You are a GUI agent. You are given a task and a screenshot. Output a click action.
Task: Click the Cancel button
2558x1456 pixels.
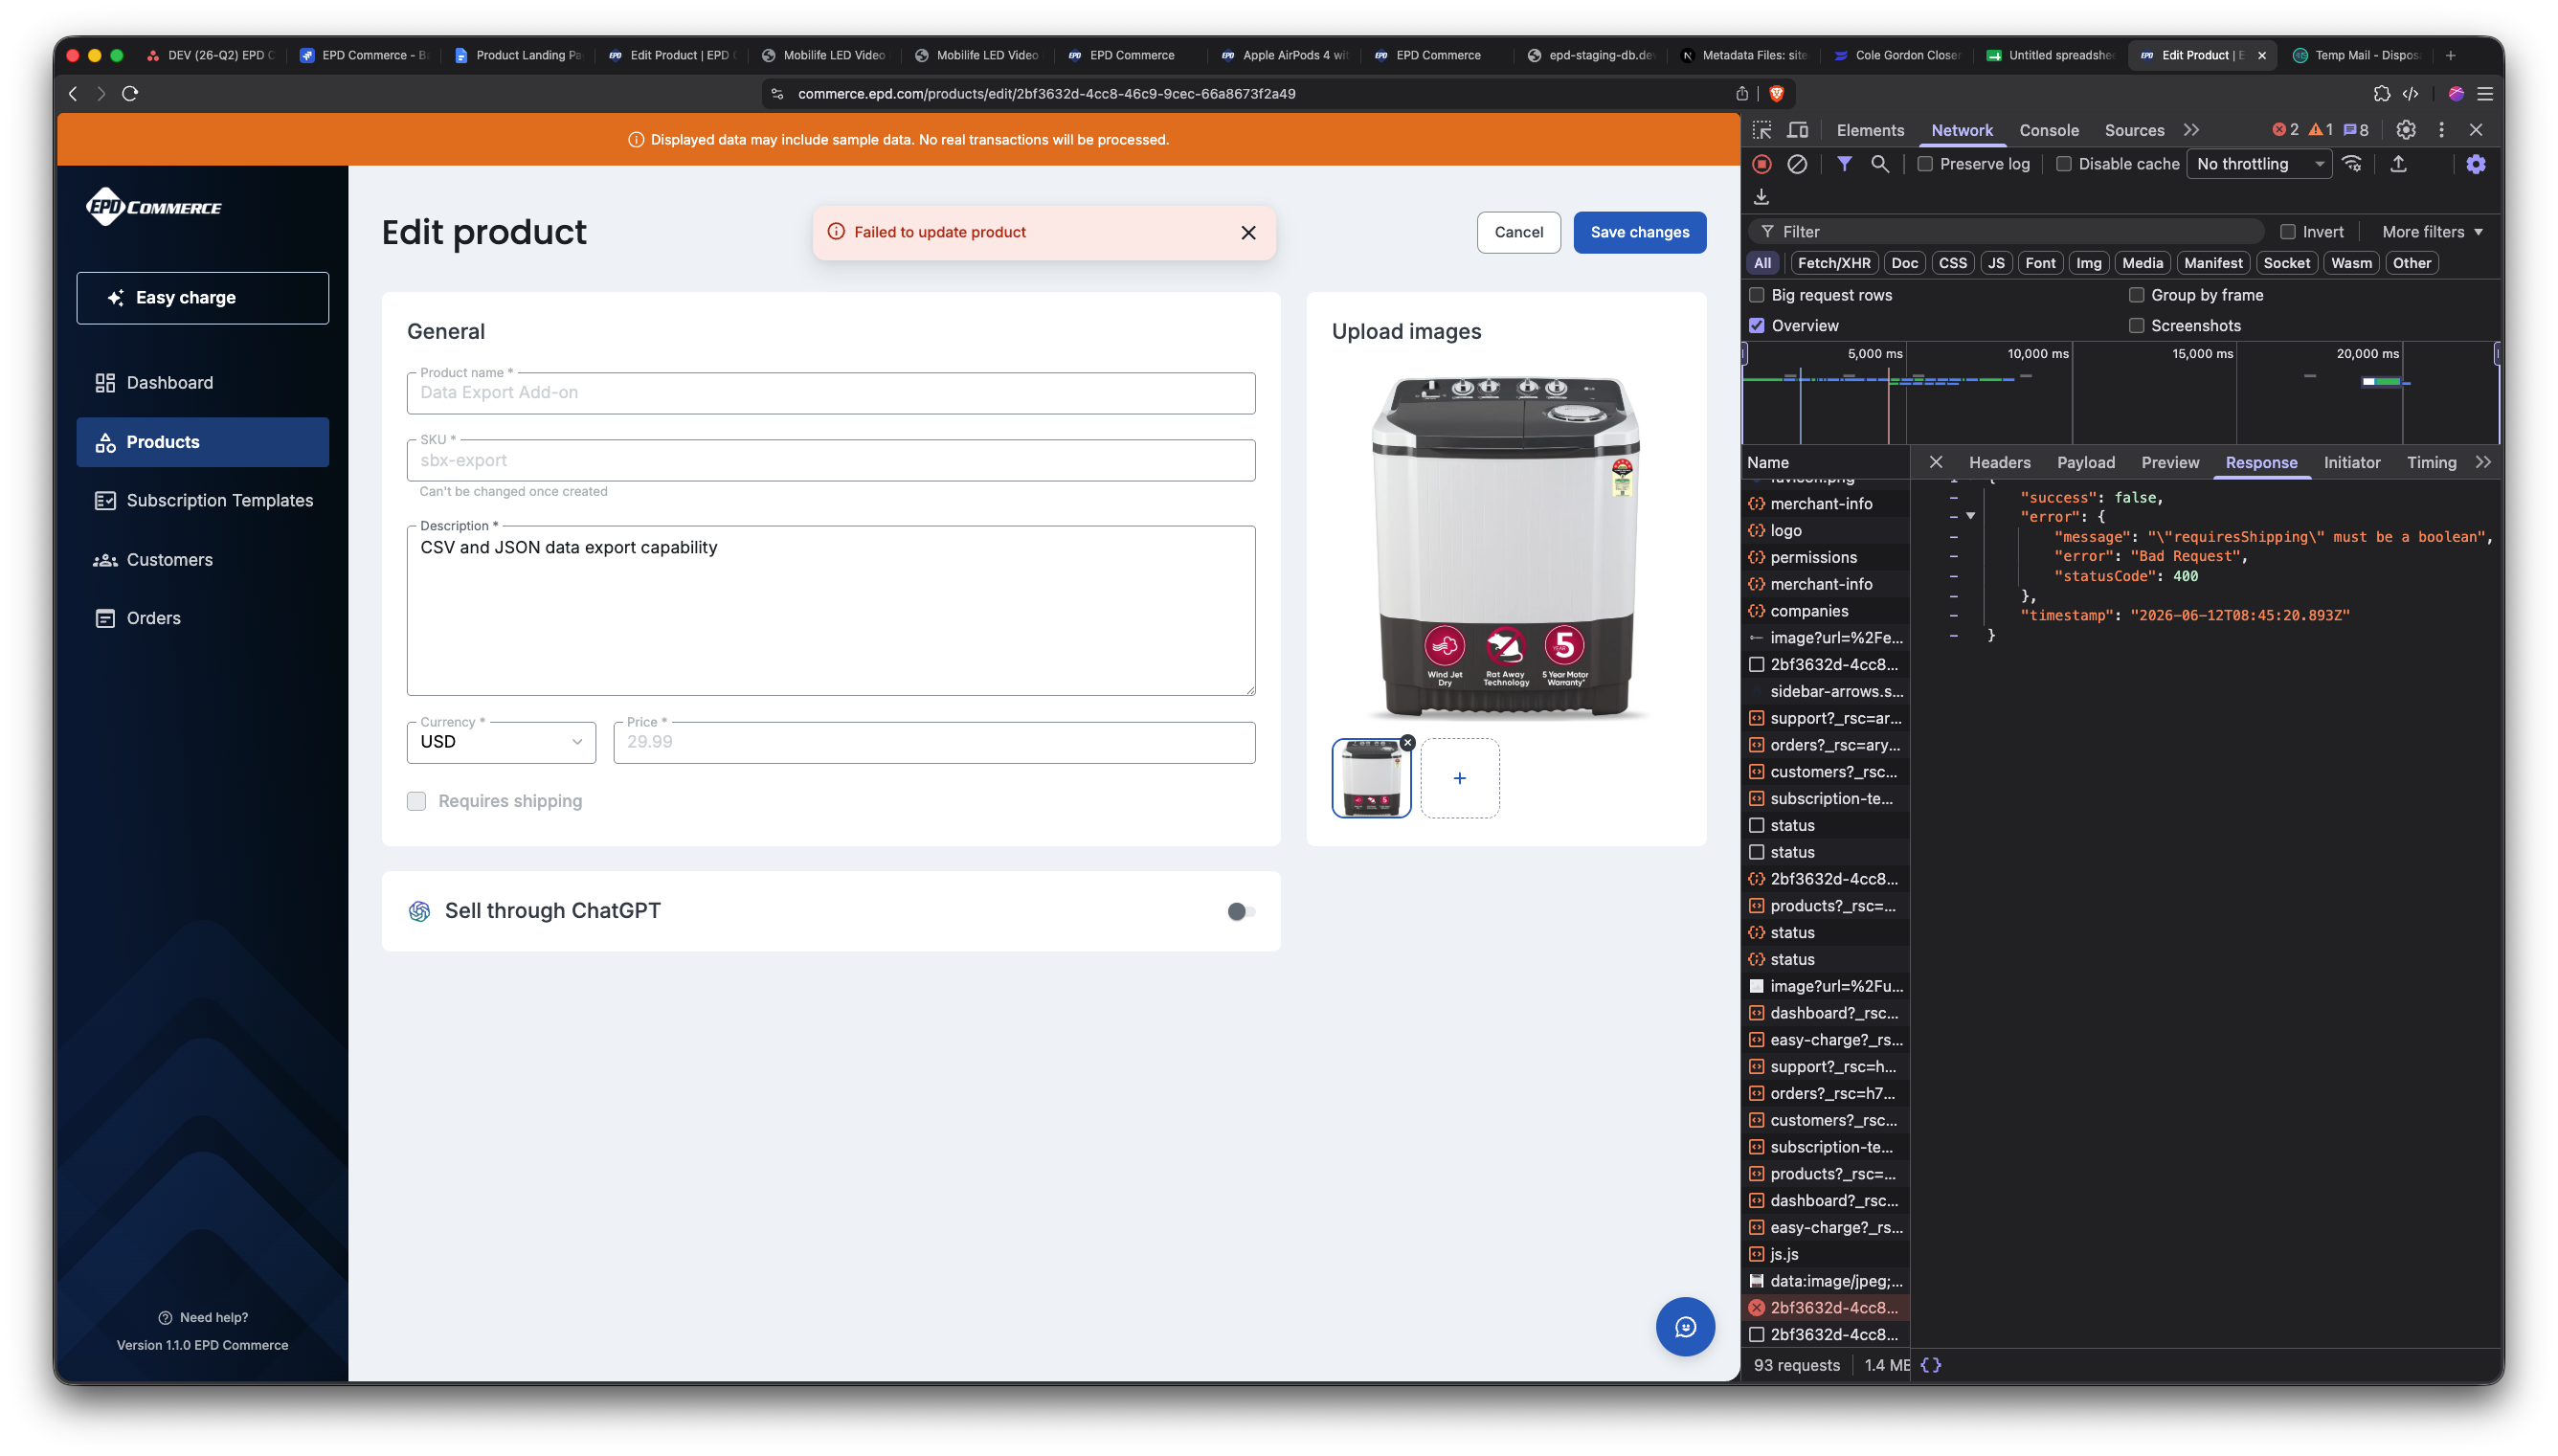(x=1518, y=233)
